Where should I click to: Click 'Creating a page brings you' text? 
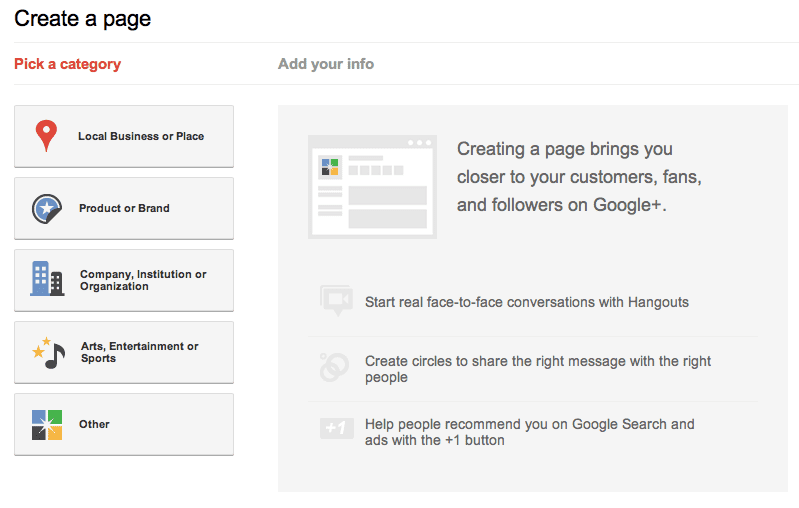[x=565, y=149]
